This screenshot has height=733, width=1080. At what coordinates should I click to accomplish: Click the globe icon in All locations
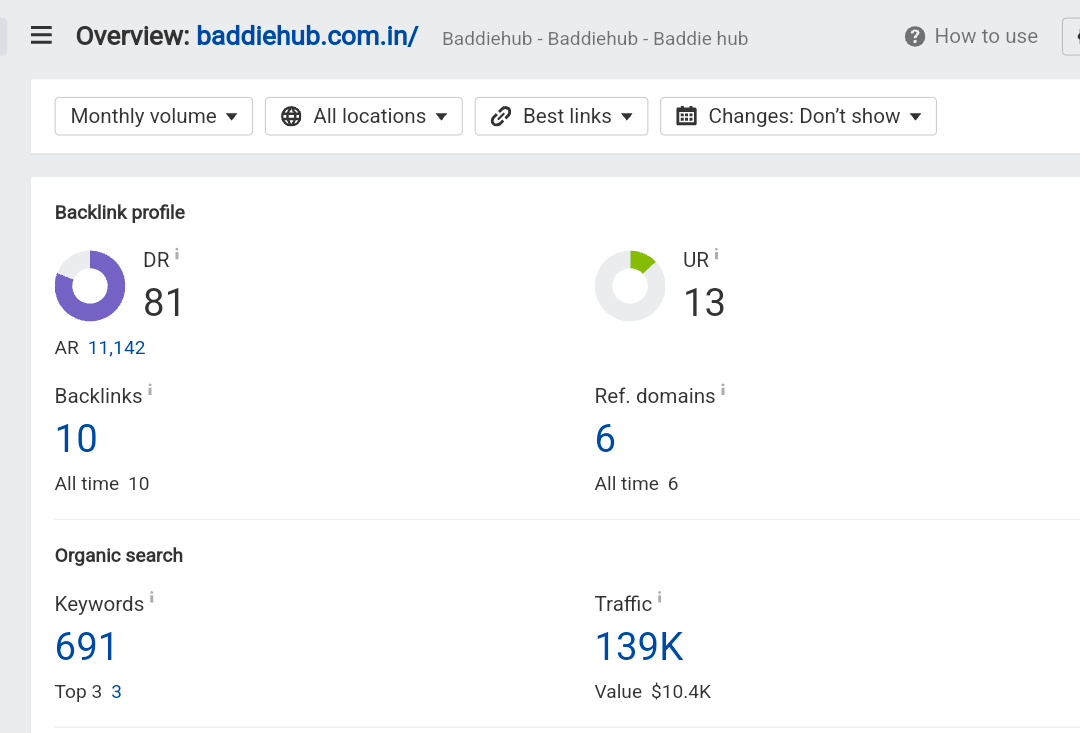[291, 116]
